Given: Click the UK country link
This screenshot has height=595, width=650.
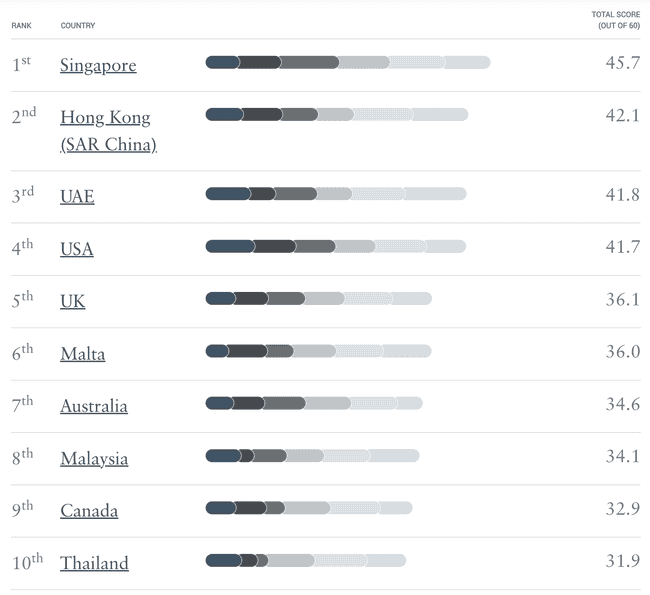Looking at the screenshot, I should point(73,301).
